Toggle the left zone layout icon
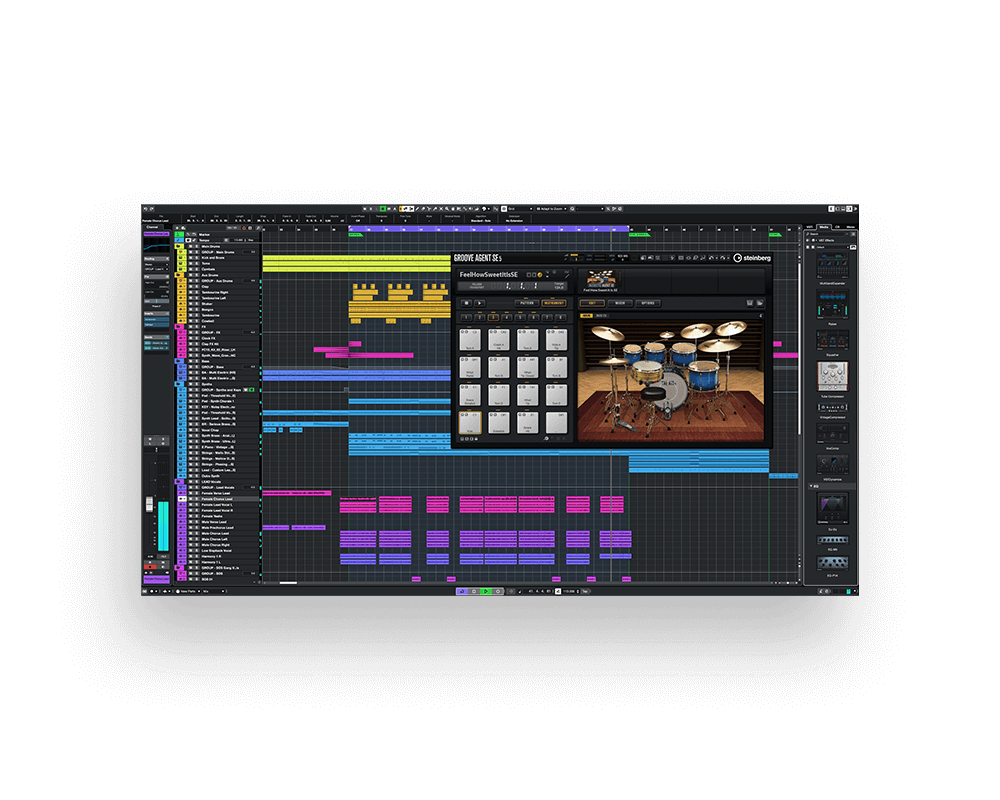 832,209
